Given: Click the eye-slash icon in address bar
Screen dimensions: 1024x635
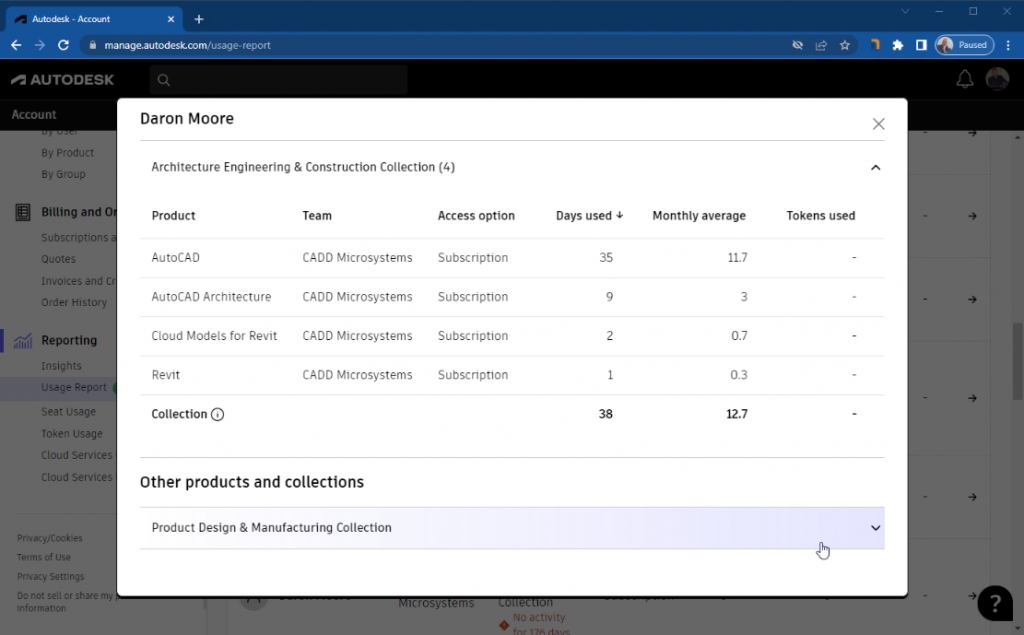Looking at the screenshot, I should 797,45.
